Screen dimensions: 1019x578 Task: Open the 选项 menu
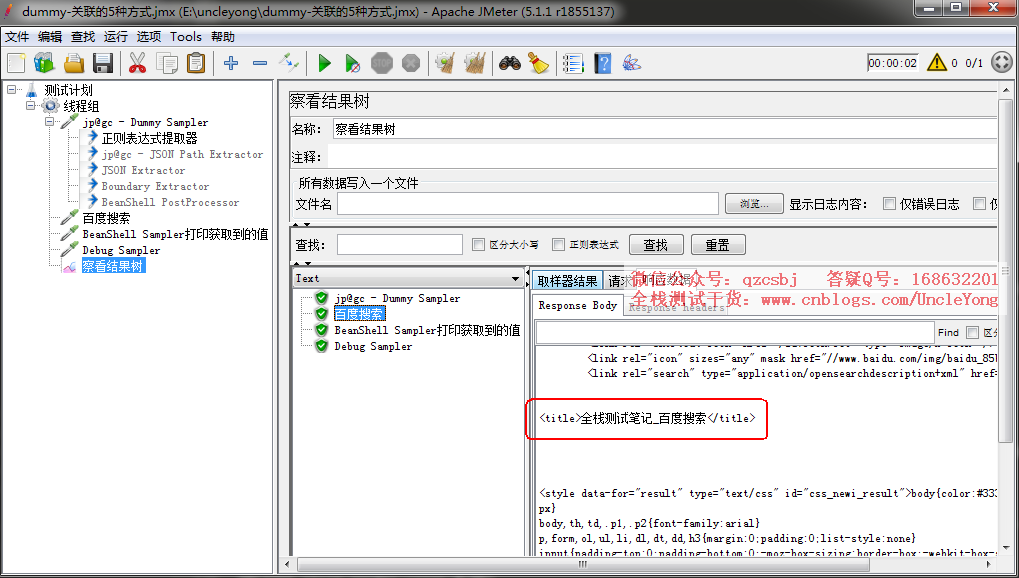pyautogui.click(x=149, y=37)
